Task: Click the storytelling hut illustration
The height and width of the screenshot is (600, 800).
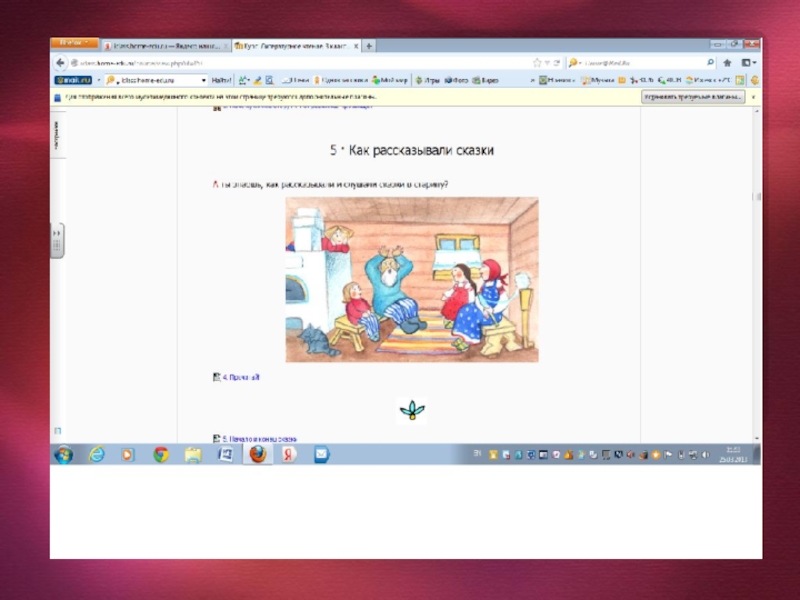Action: pos(411,279)
